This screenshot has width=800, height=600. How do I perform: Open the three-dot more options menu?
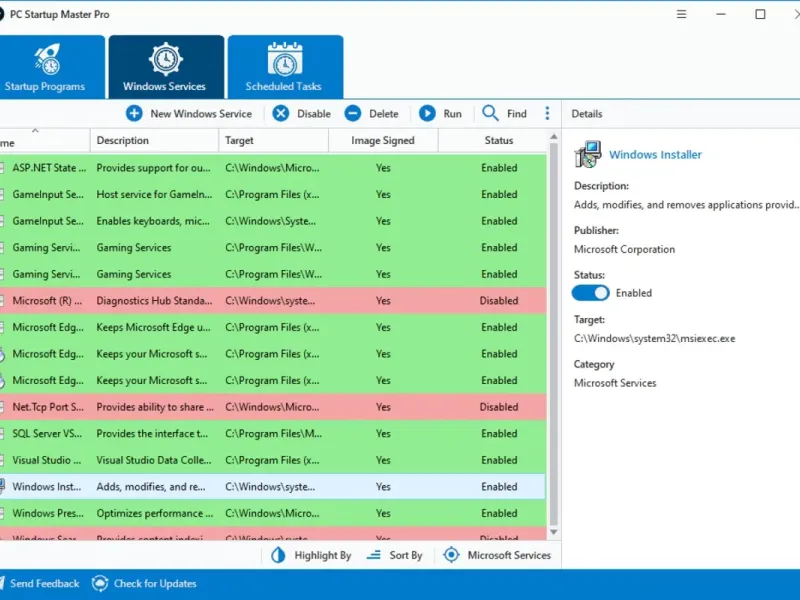pyautogui.click(x=547, y=114)
